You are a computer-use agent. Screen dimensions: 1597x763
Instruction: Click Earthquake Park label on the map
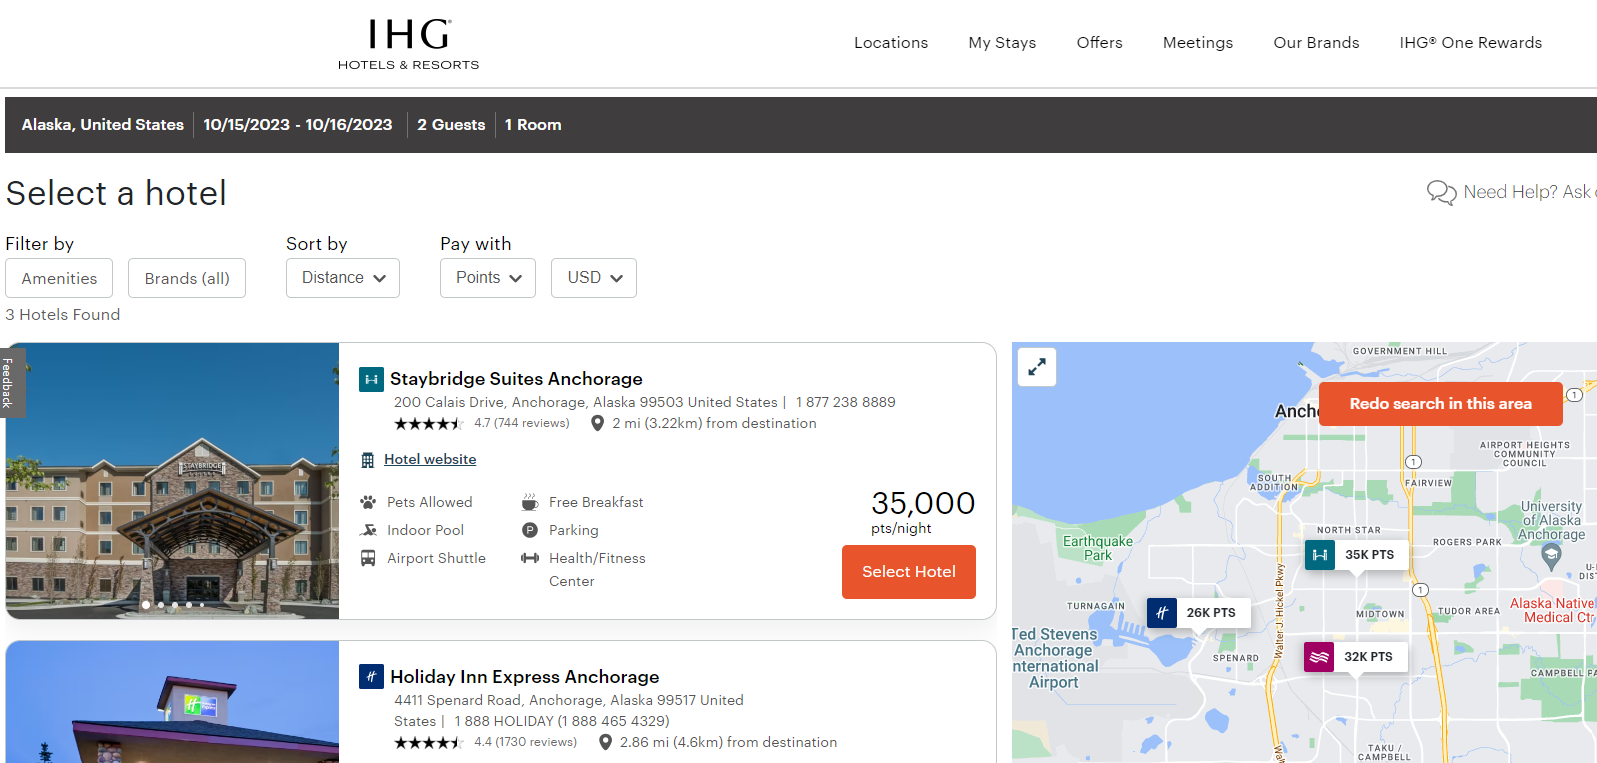pos(1097,548)
